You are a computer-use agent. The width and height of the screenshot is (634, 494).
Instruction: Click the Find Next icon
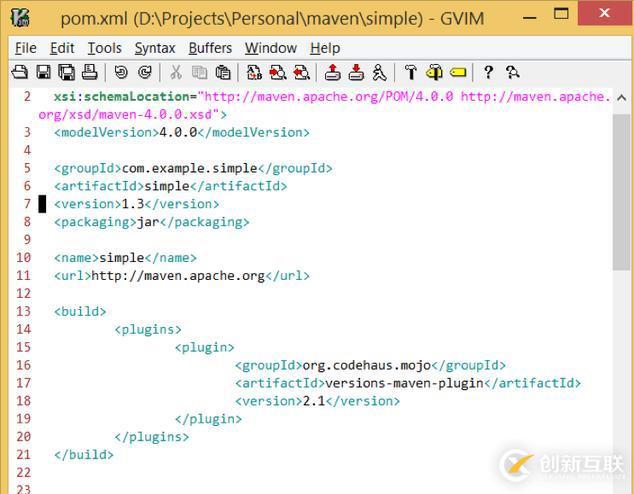(278, 72)
